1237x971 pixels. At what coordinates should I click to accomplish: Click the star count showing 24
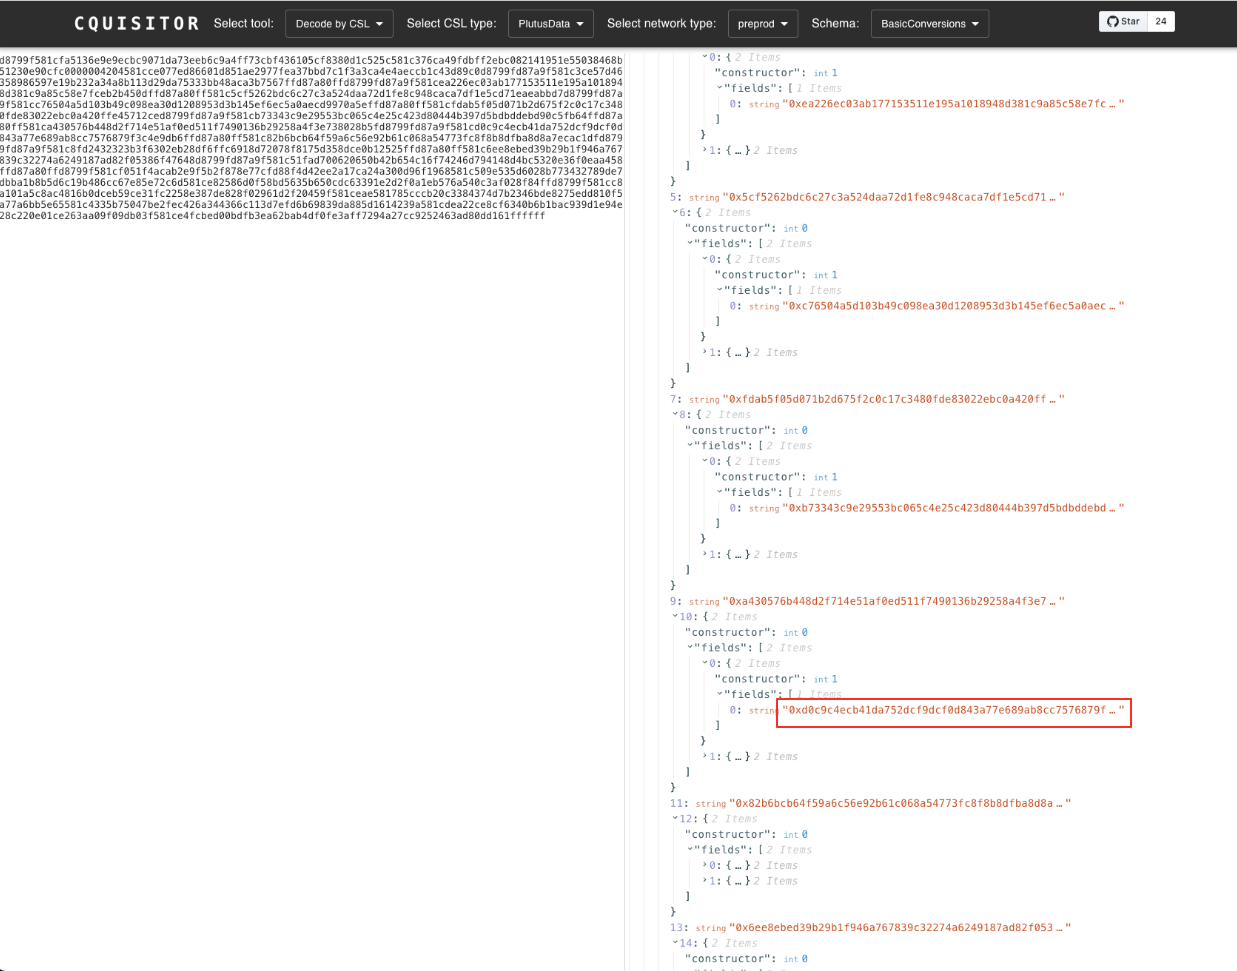point(1160,21)
